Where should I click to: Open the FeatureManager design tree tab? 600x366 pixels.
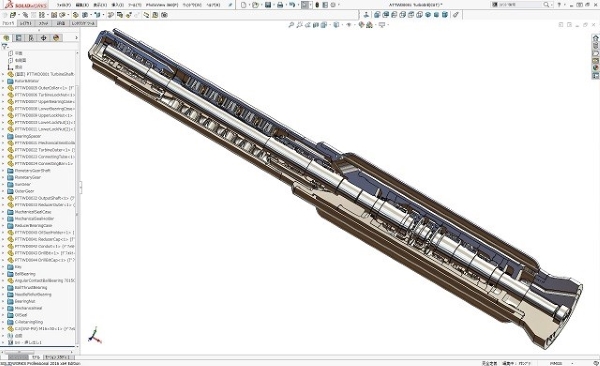6,38
